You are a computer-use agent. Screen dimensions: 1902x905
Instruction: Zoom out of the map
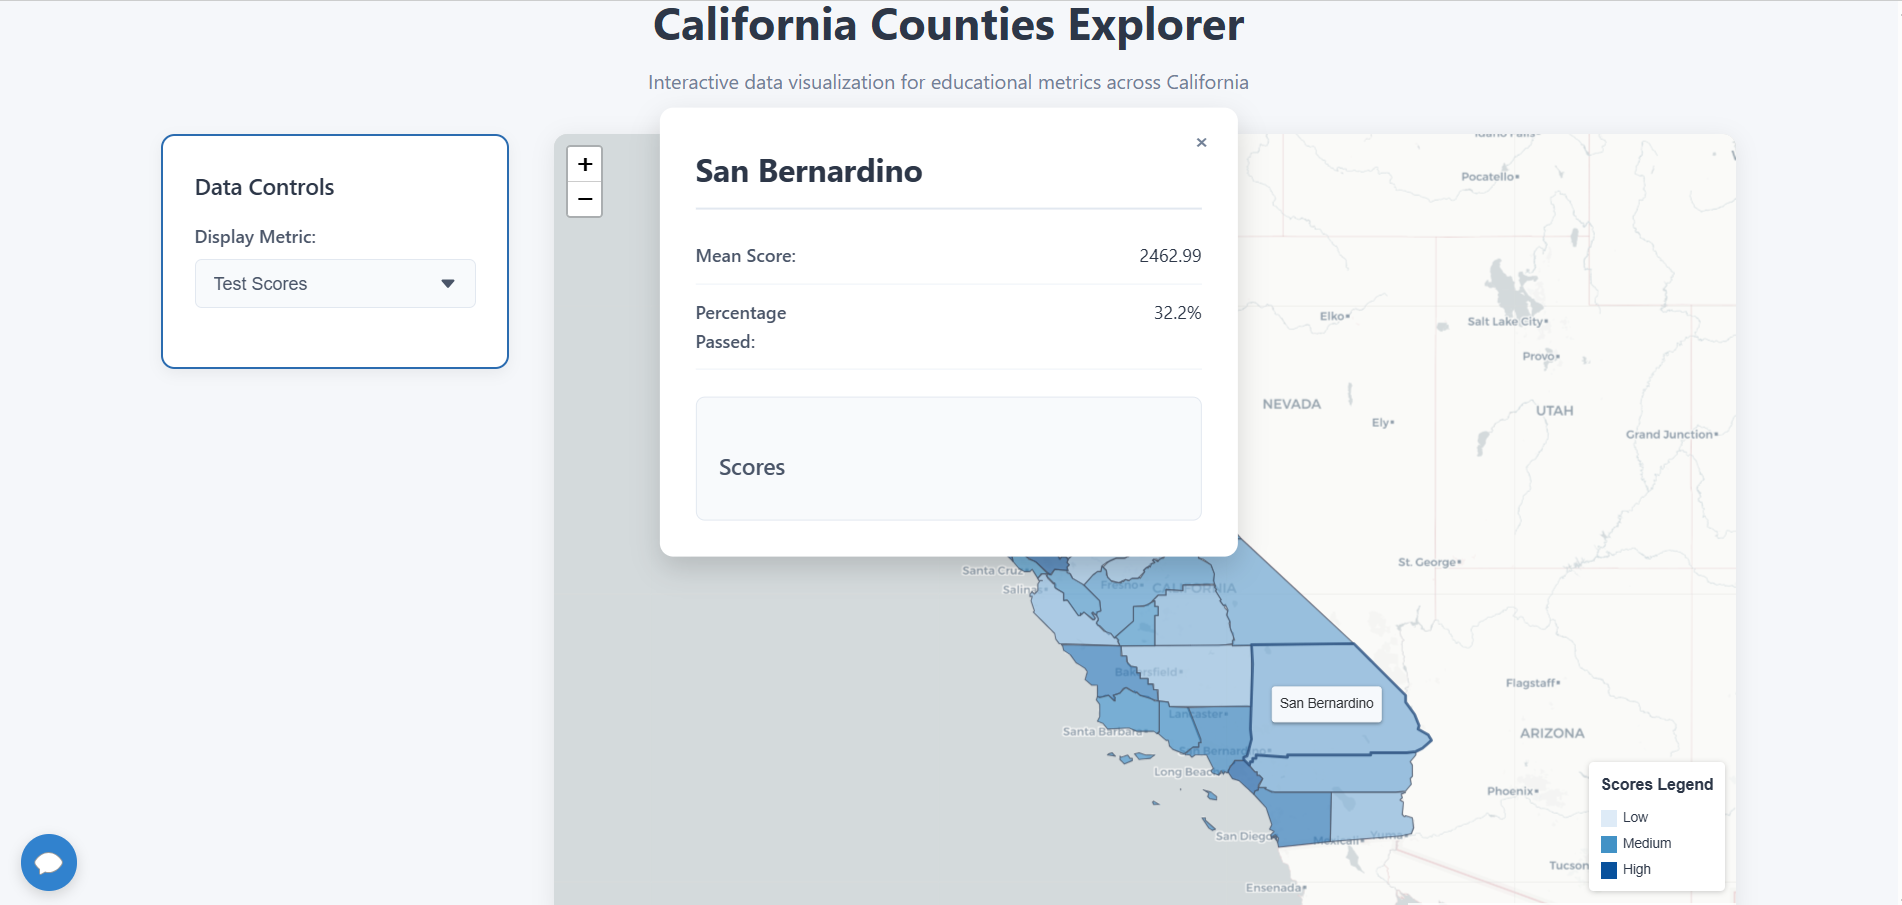(x=585, y=199)
